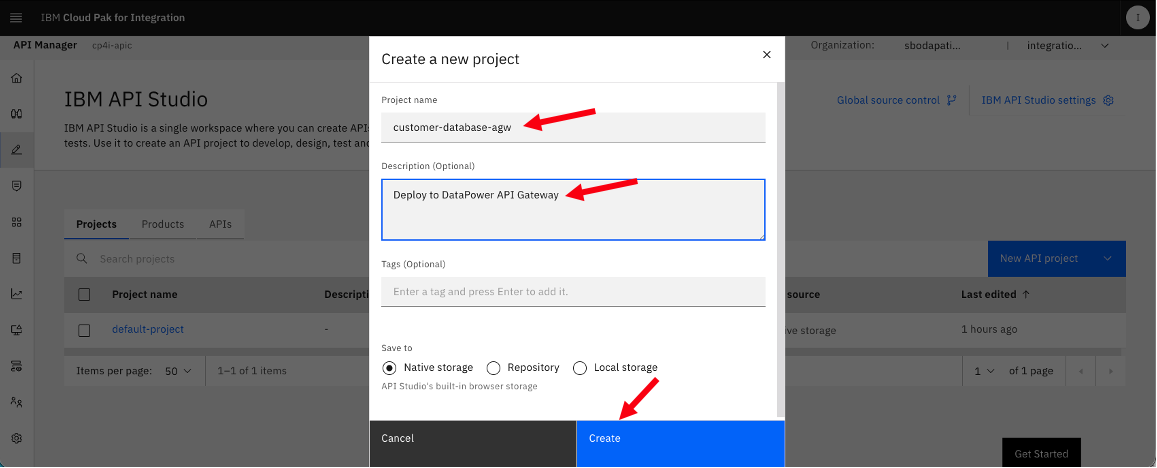Image resolution: width=1157 pixels, height=468 pixels.
Task: Open the default-project link
Action: (x=148, y=329)
